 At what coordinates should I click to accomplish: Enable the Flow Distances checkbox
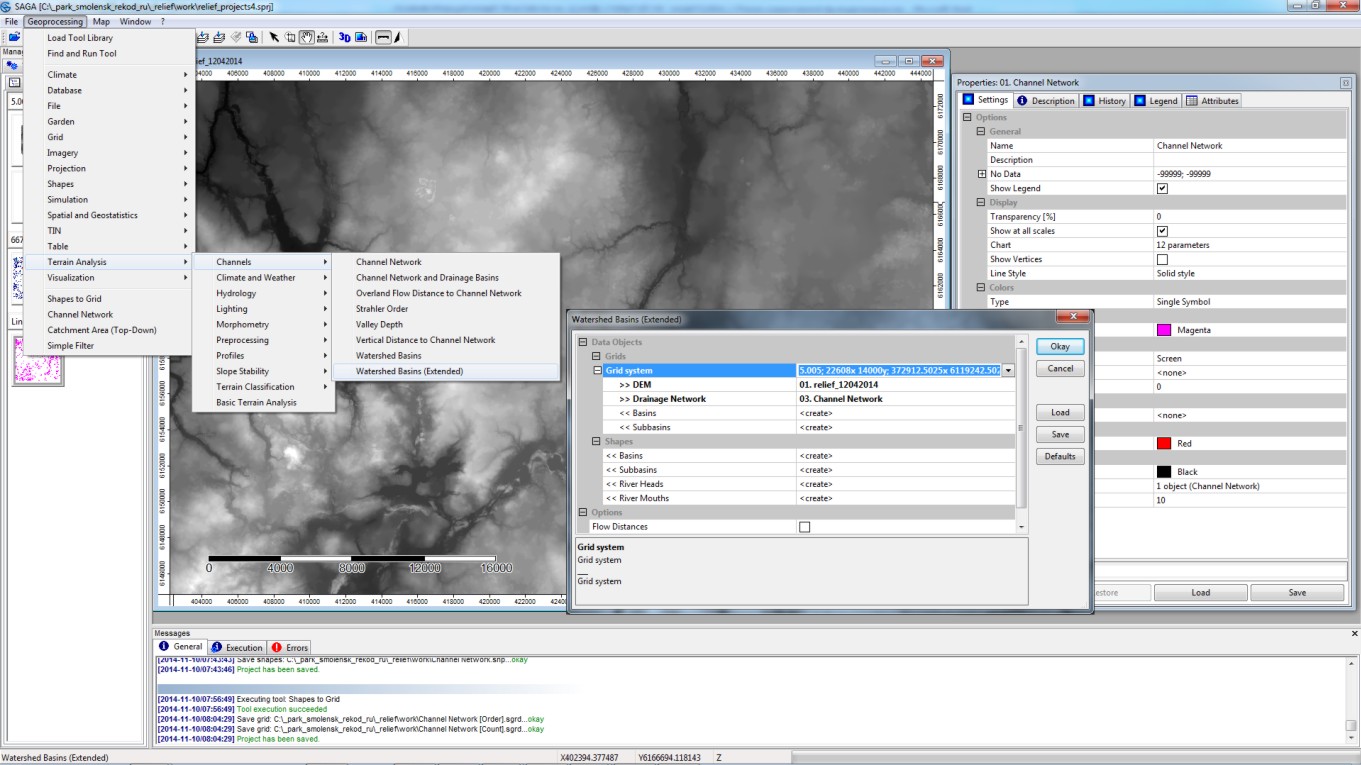pos(805,527)
